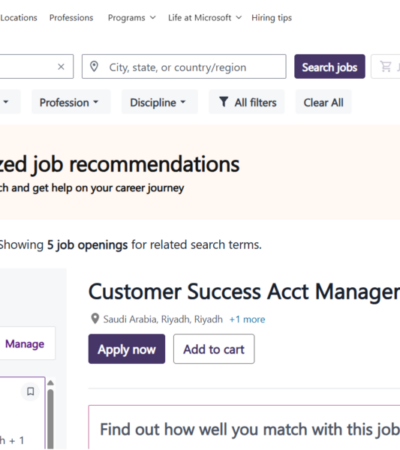Open the job cart icon

coord(386,67)
